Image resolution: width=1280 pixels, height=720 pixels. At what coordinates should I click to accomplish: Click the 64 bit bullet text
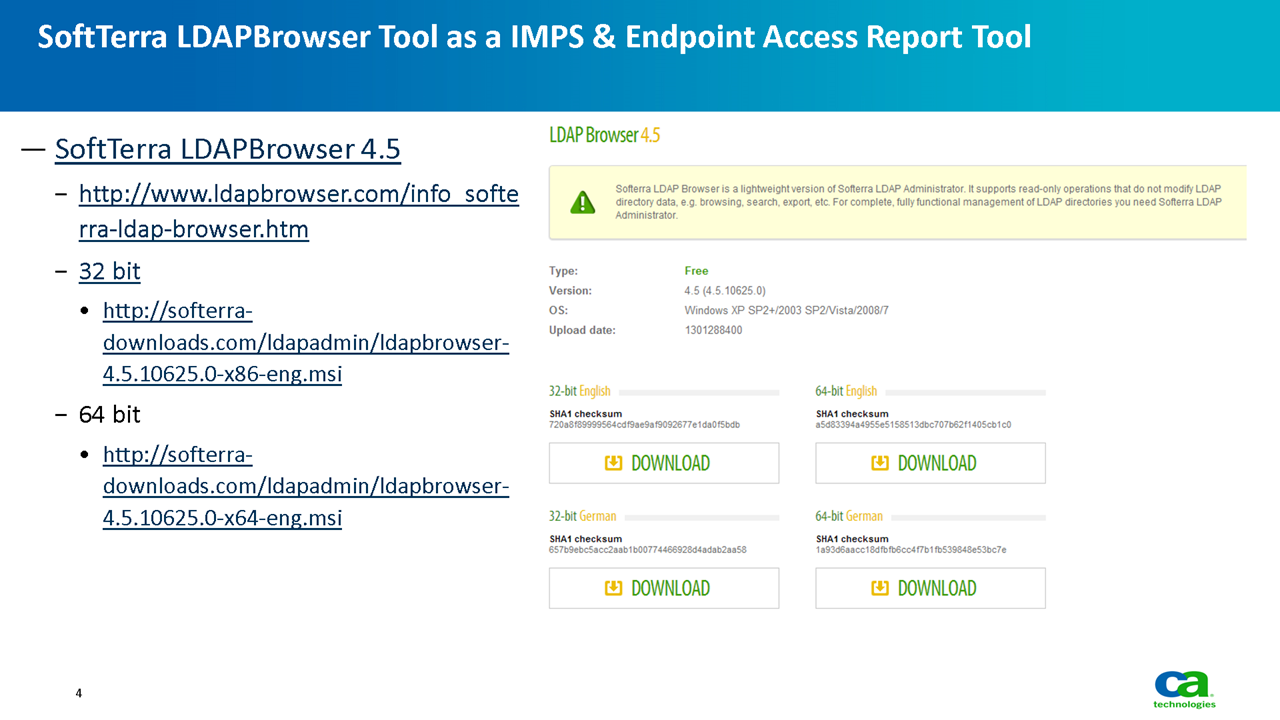109,413
